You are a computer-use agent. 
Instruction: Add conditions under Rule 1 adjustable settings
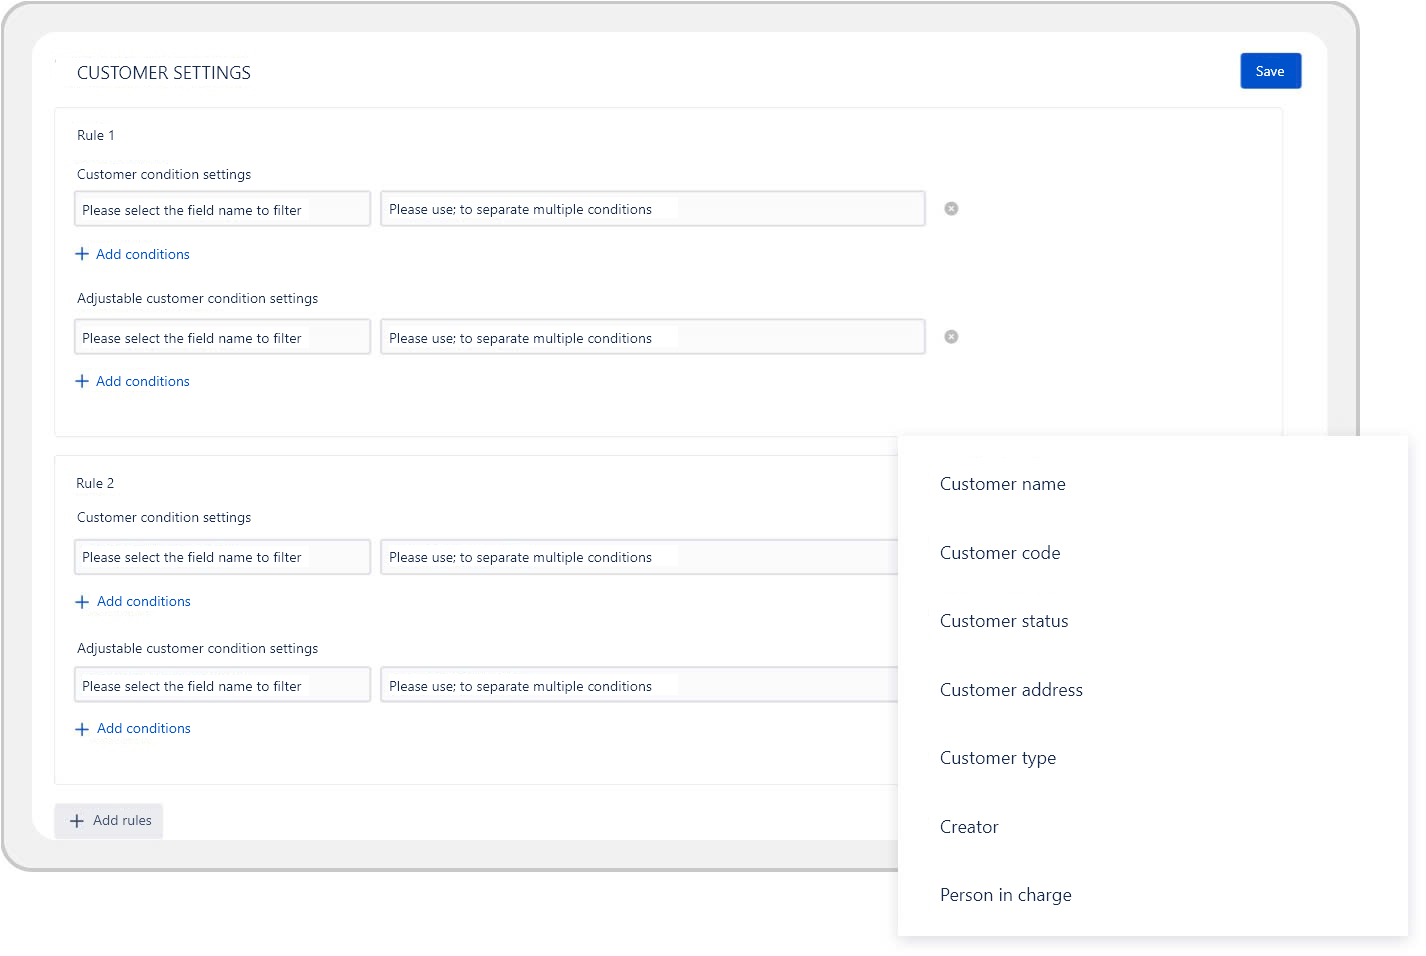pos(133,381)
